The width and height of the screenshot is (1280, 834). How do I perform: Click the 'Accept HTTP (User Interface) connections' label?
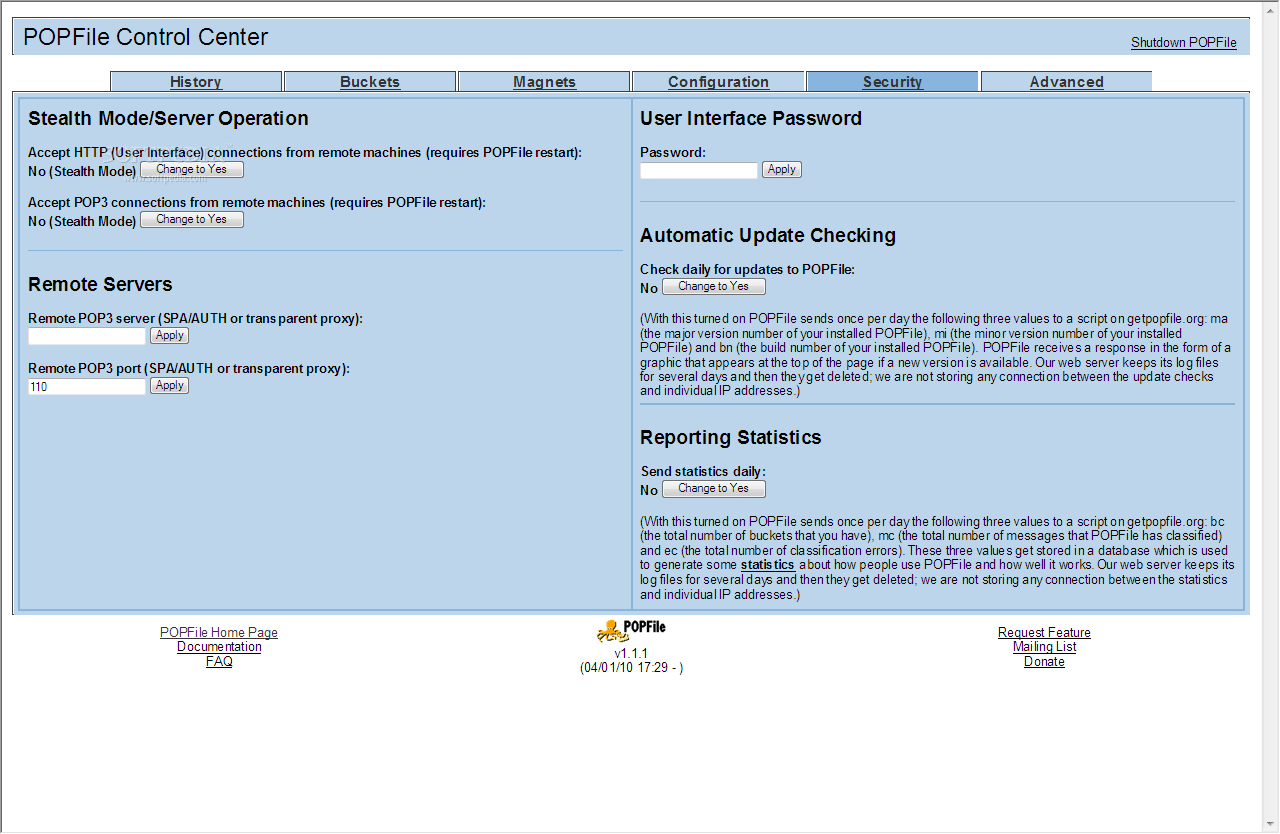pyautogui.click(x=305, y=153)
